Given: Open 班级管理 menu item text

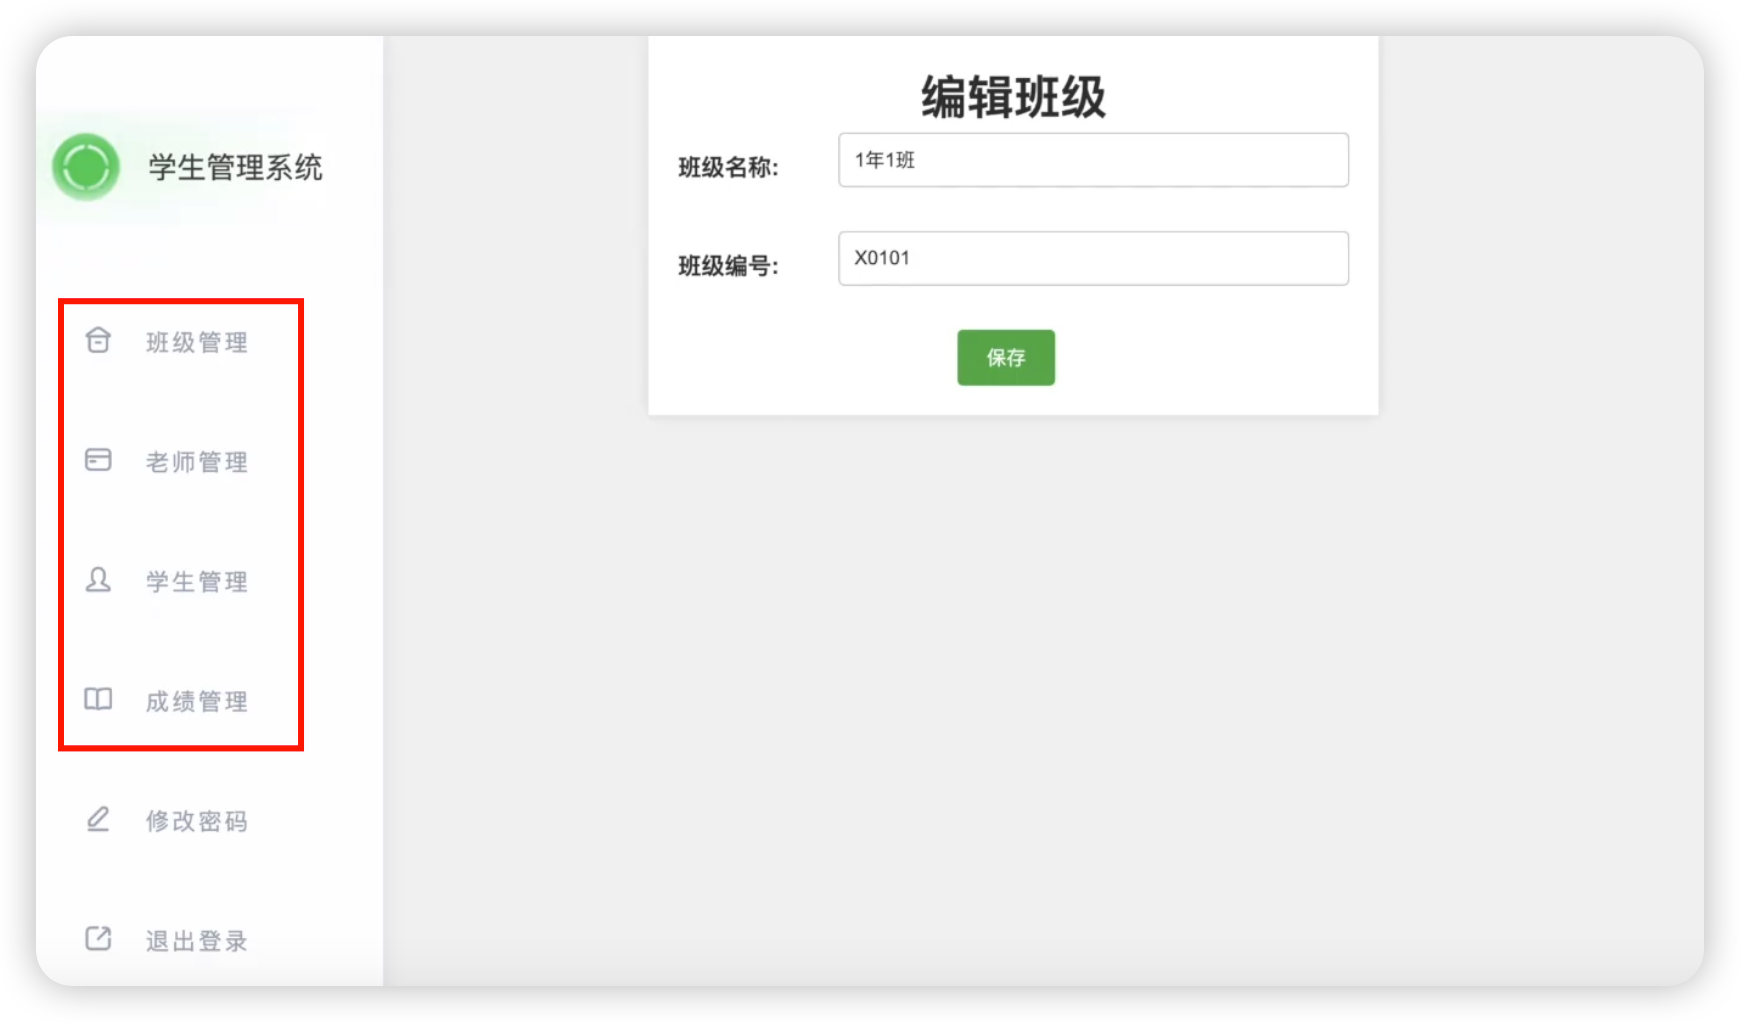Looking at the screenshot, I should click(x=196, y=343).
